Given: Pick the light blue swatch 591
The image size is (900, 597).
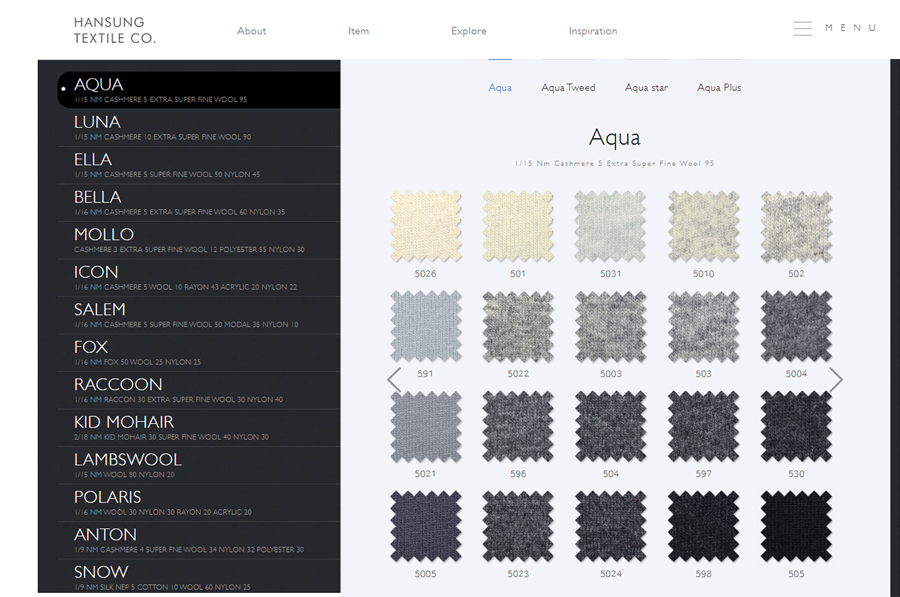Looking at the screenshot, I should pyautogui.click(x=426, y=327).
